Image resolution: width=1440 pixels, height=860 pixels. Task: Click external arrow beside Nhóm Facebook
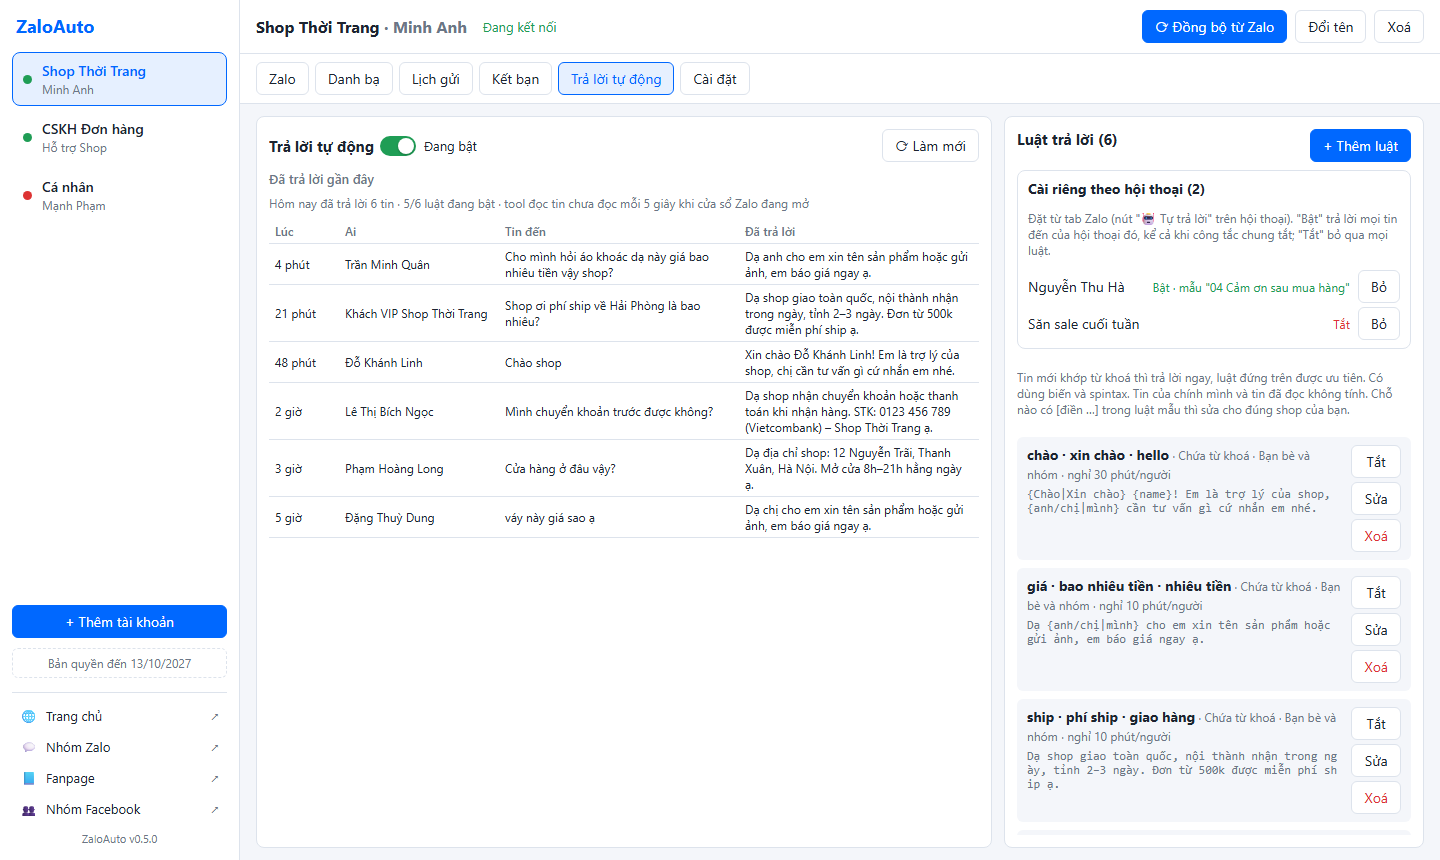tap(214, 810)
